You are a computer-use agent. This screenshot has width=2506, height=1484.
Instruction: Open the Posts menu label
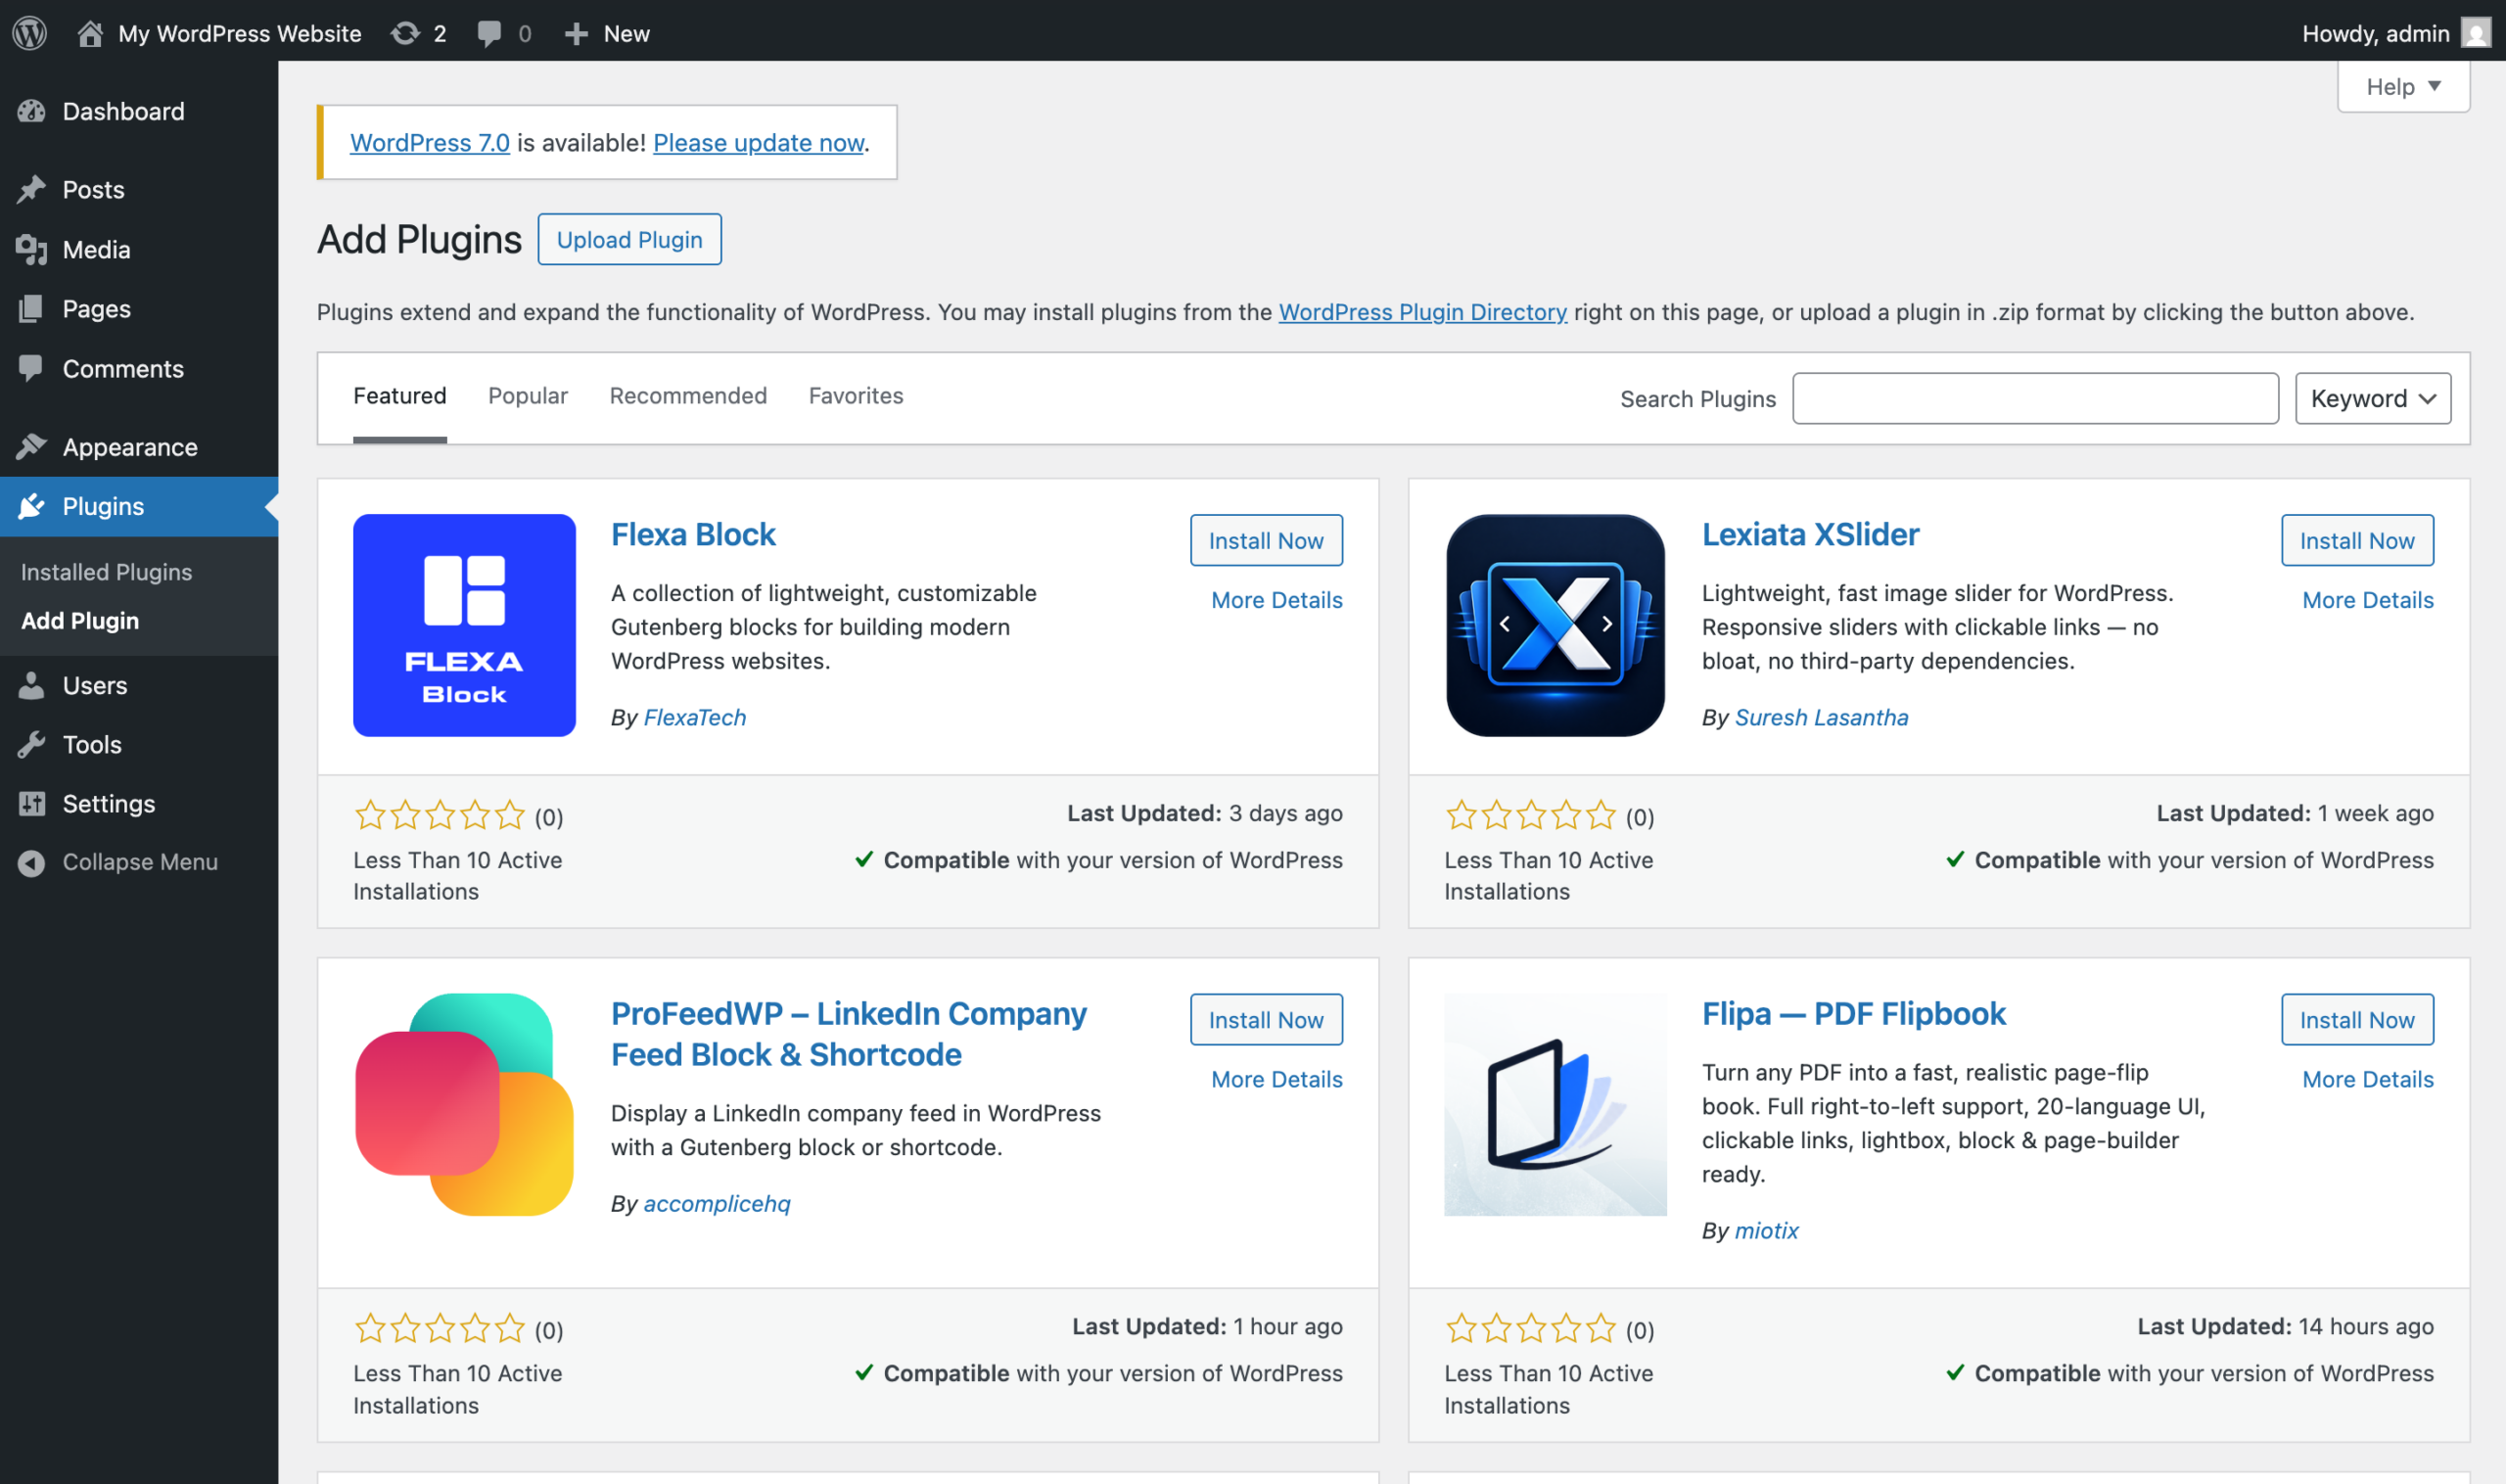pos(94,189)
